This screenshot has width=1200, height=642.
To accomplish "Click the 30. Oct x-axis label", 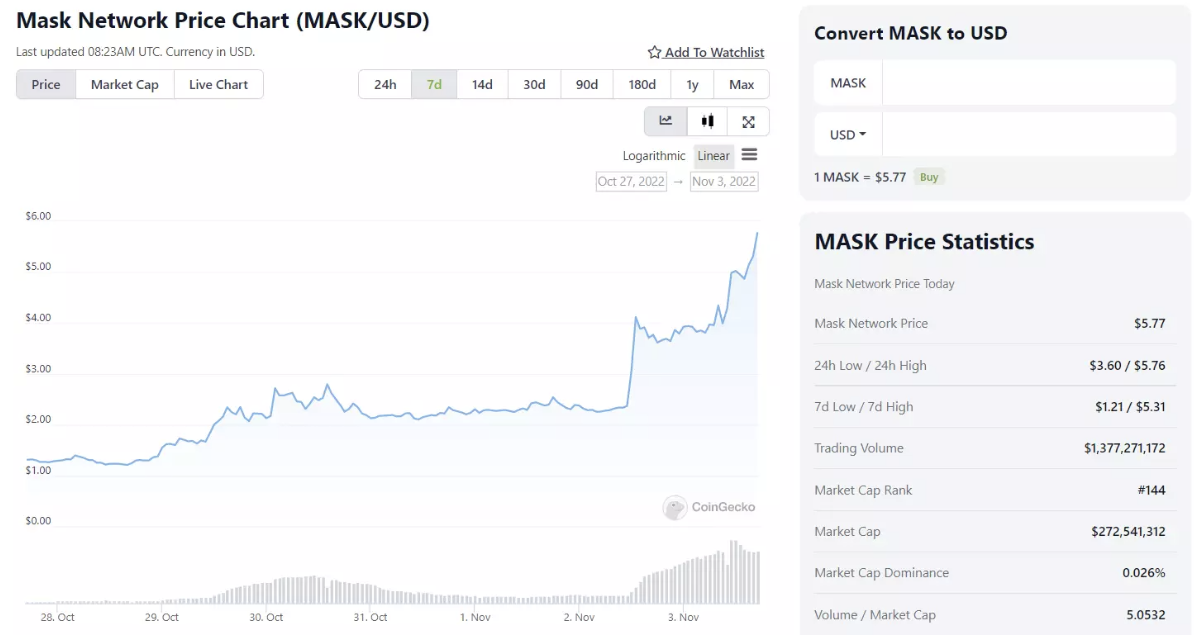I will (x=267, y=617).
